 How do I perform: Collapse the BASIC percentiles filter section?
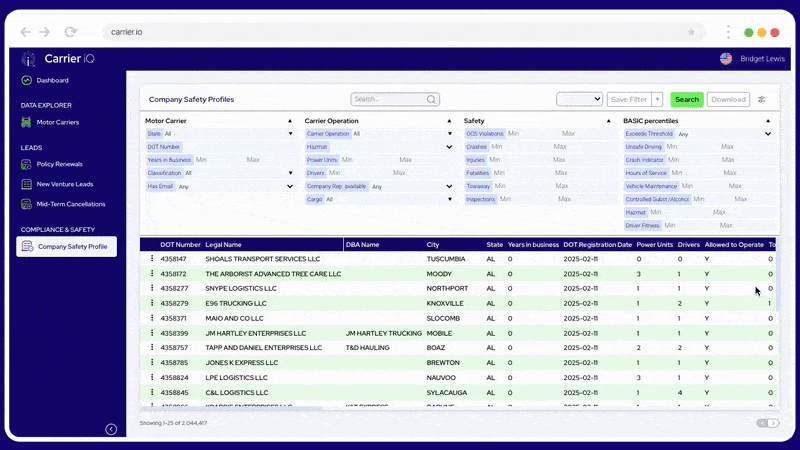(x=767, y=121)
